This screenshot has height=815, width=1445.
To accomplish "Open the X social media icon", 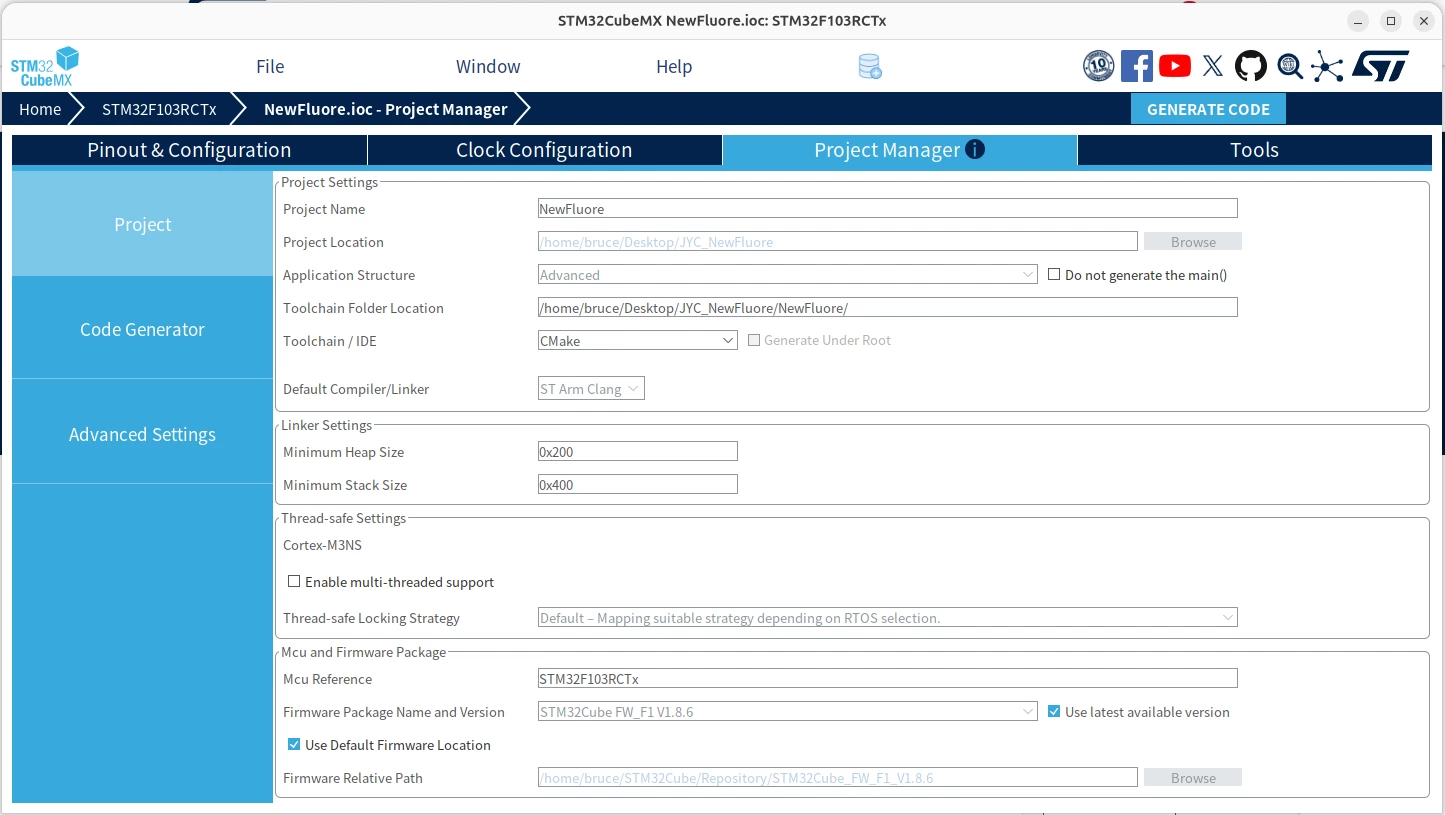I will pos(1213,66).
